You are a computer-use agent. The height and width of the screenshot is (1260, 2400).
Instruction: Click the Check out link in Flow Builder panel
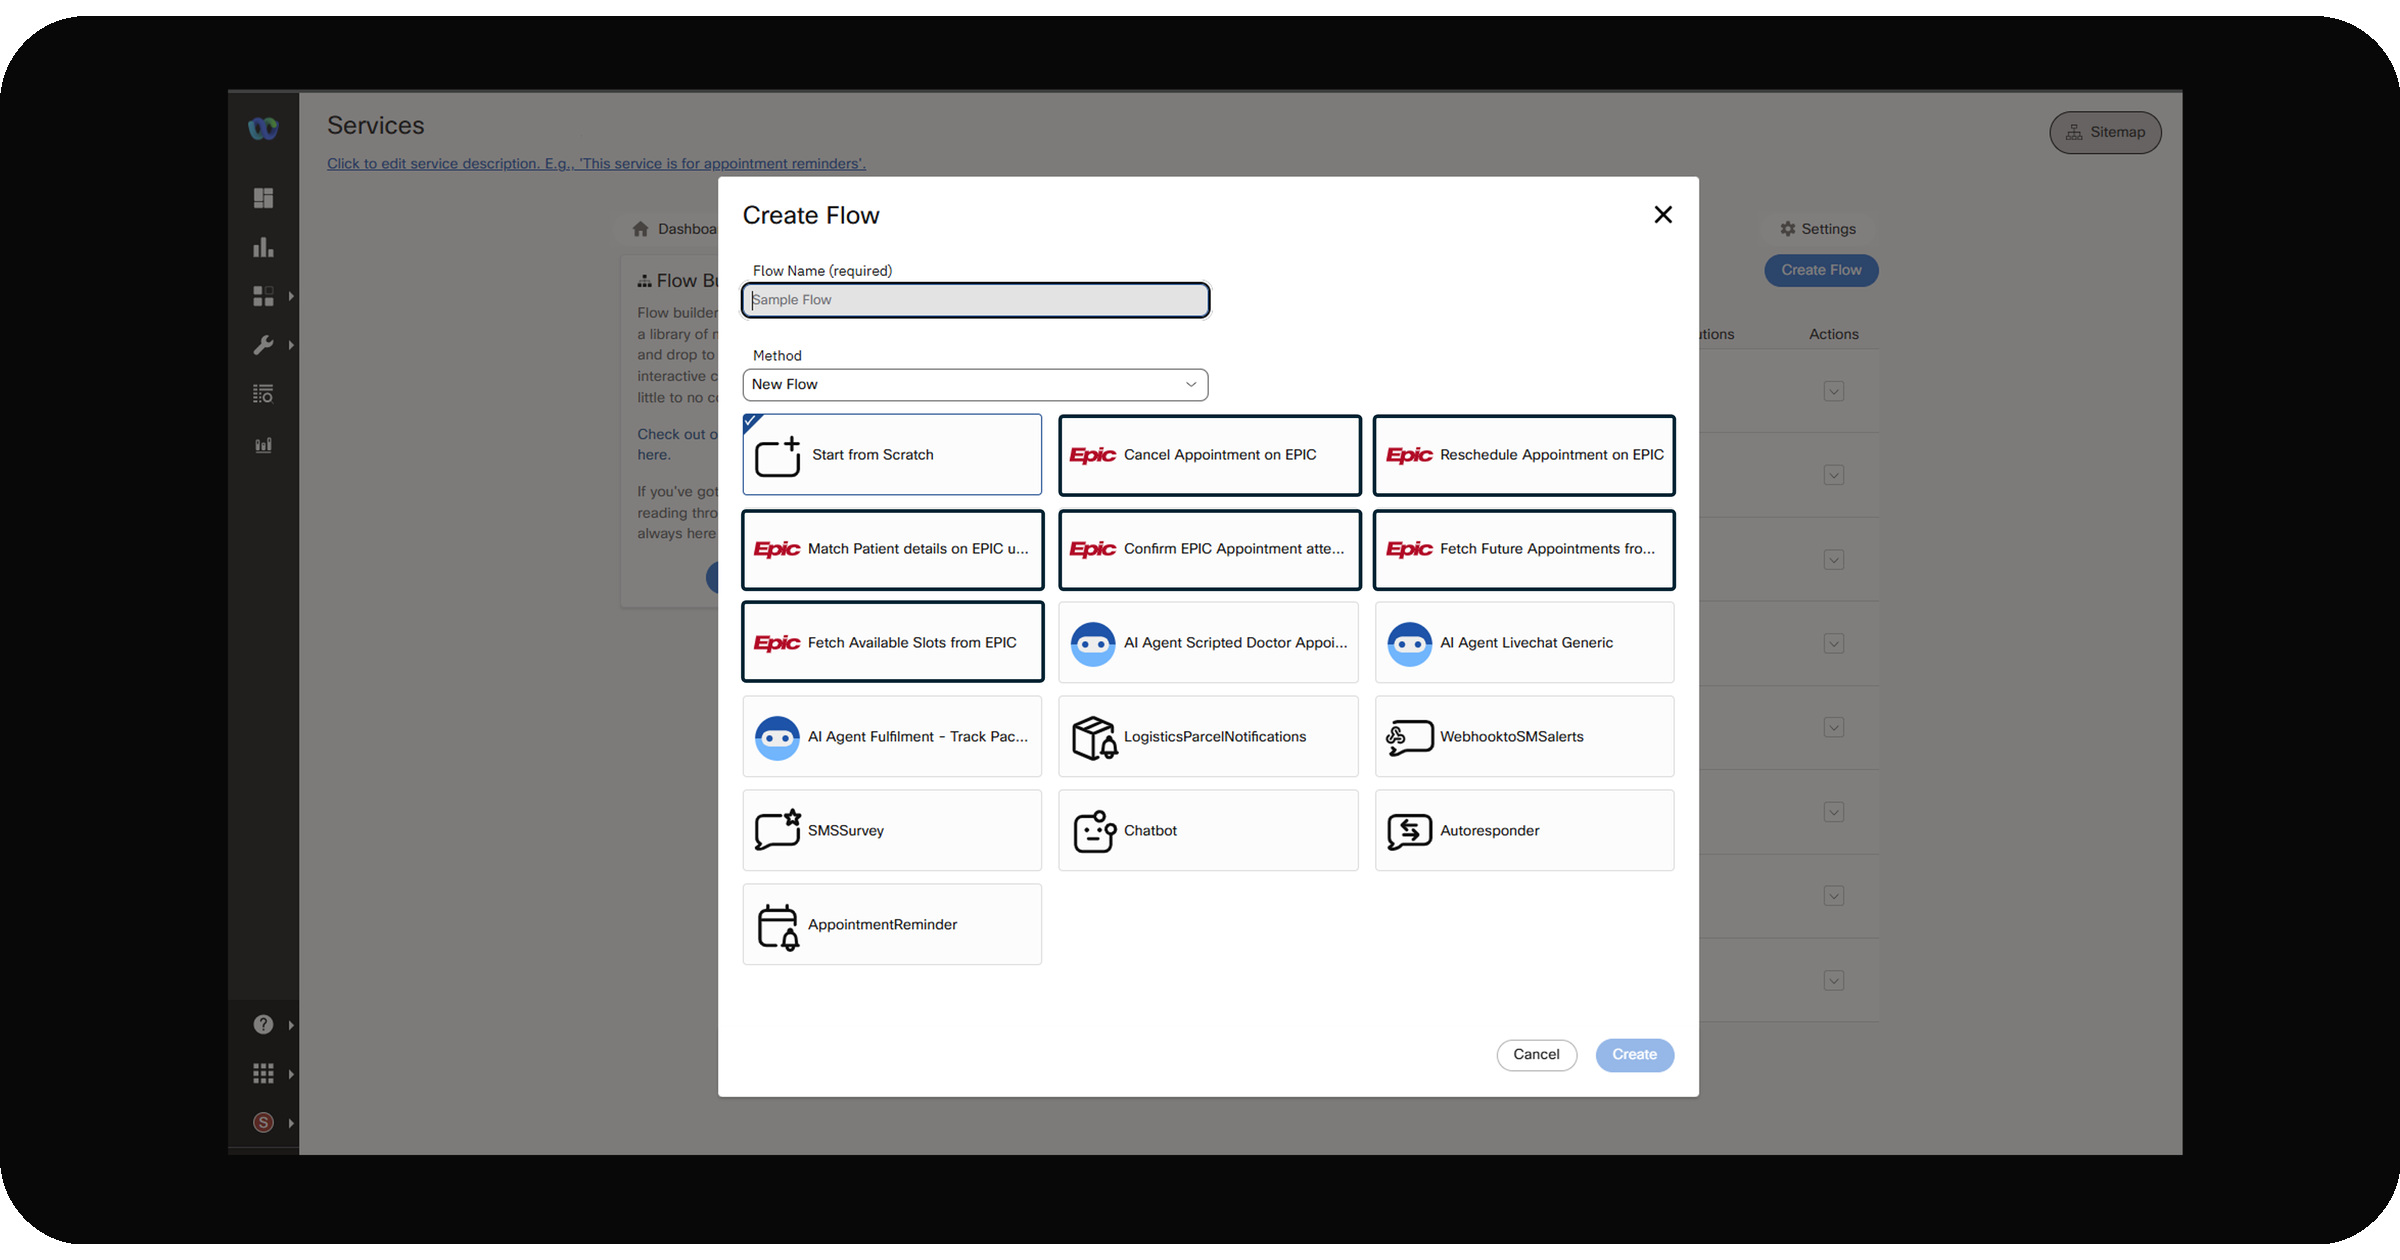click(677, 444)
